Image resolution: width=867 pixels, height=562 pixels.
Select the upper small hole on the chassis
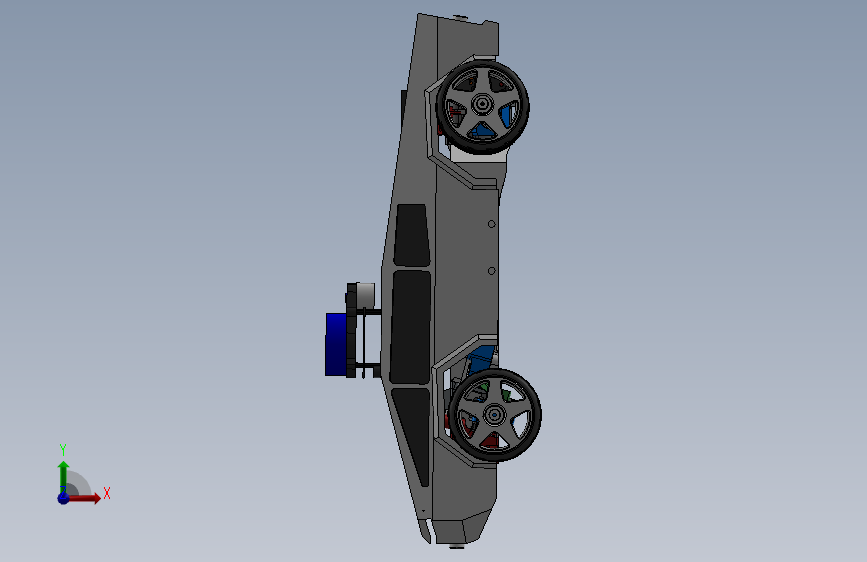point(492,224)
